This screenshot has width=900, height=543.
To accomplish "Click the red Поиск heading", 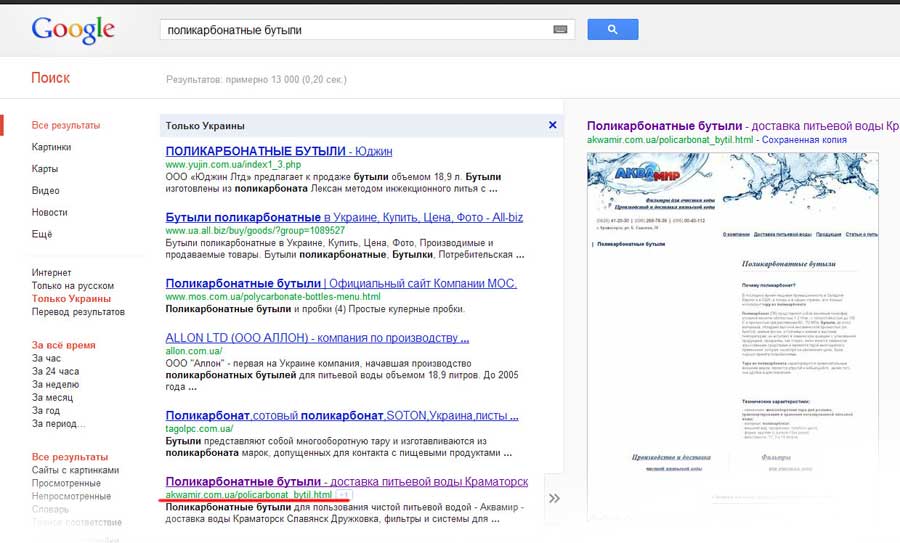I will click(x=51, y=77).
